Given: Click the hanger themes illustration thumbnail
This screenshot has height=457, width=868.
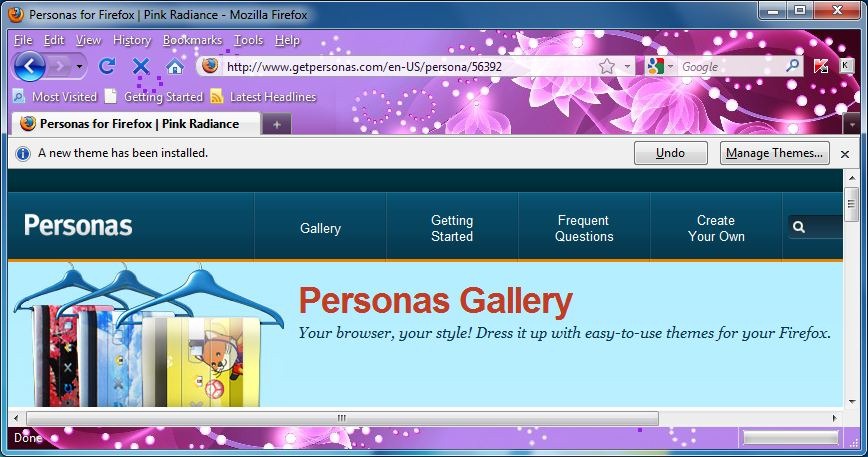Looking at the screenshot, I should click(x=148, y=336).
